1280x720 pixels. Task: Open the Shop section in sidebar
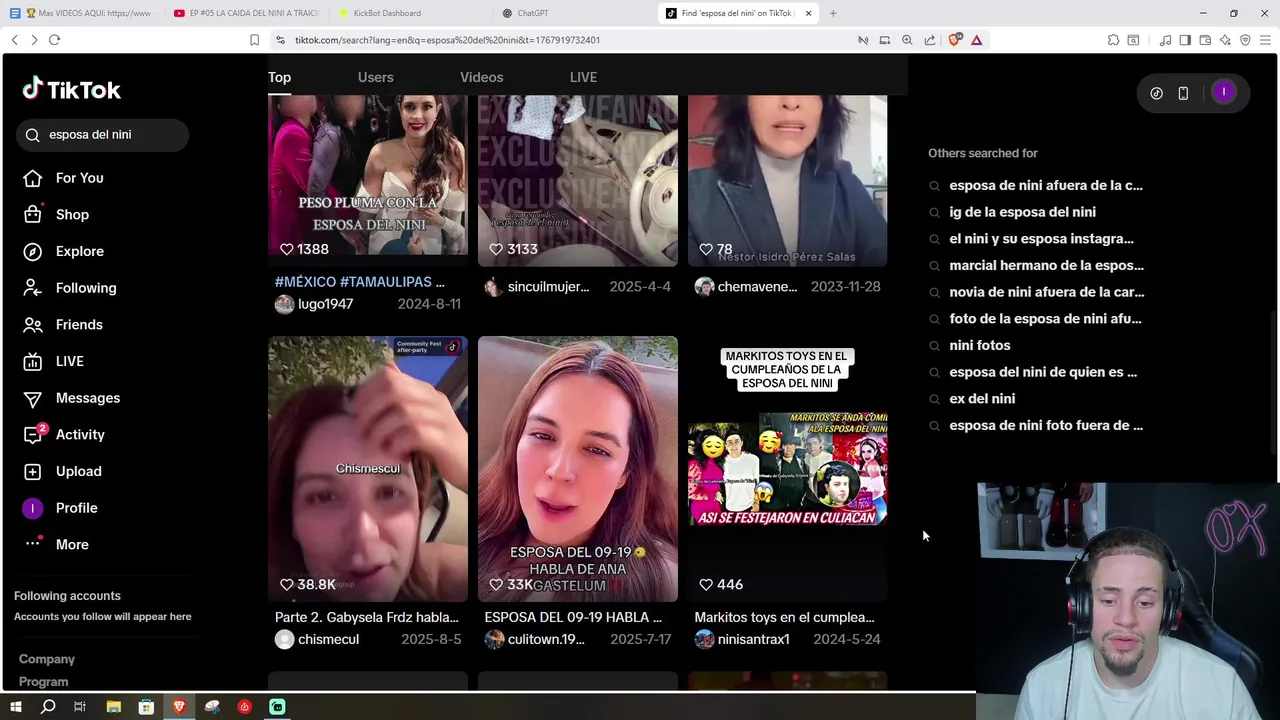pyautogui.click(x=57, y=214)
